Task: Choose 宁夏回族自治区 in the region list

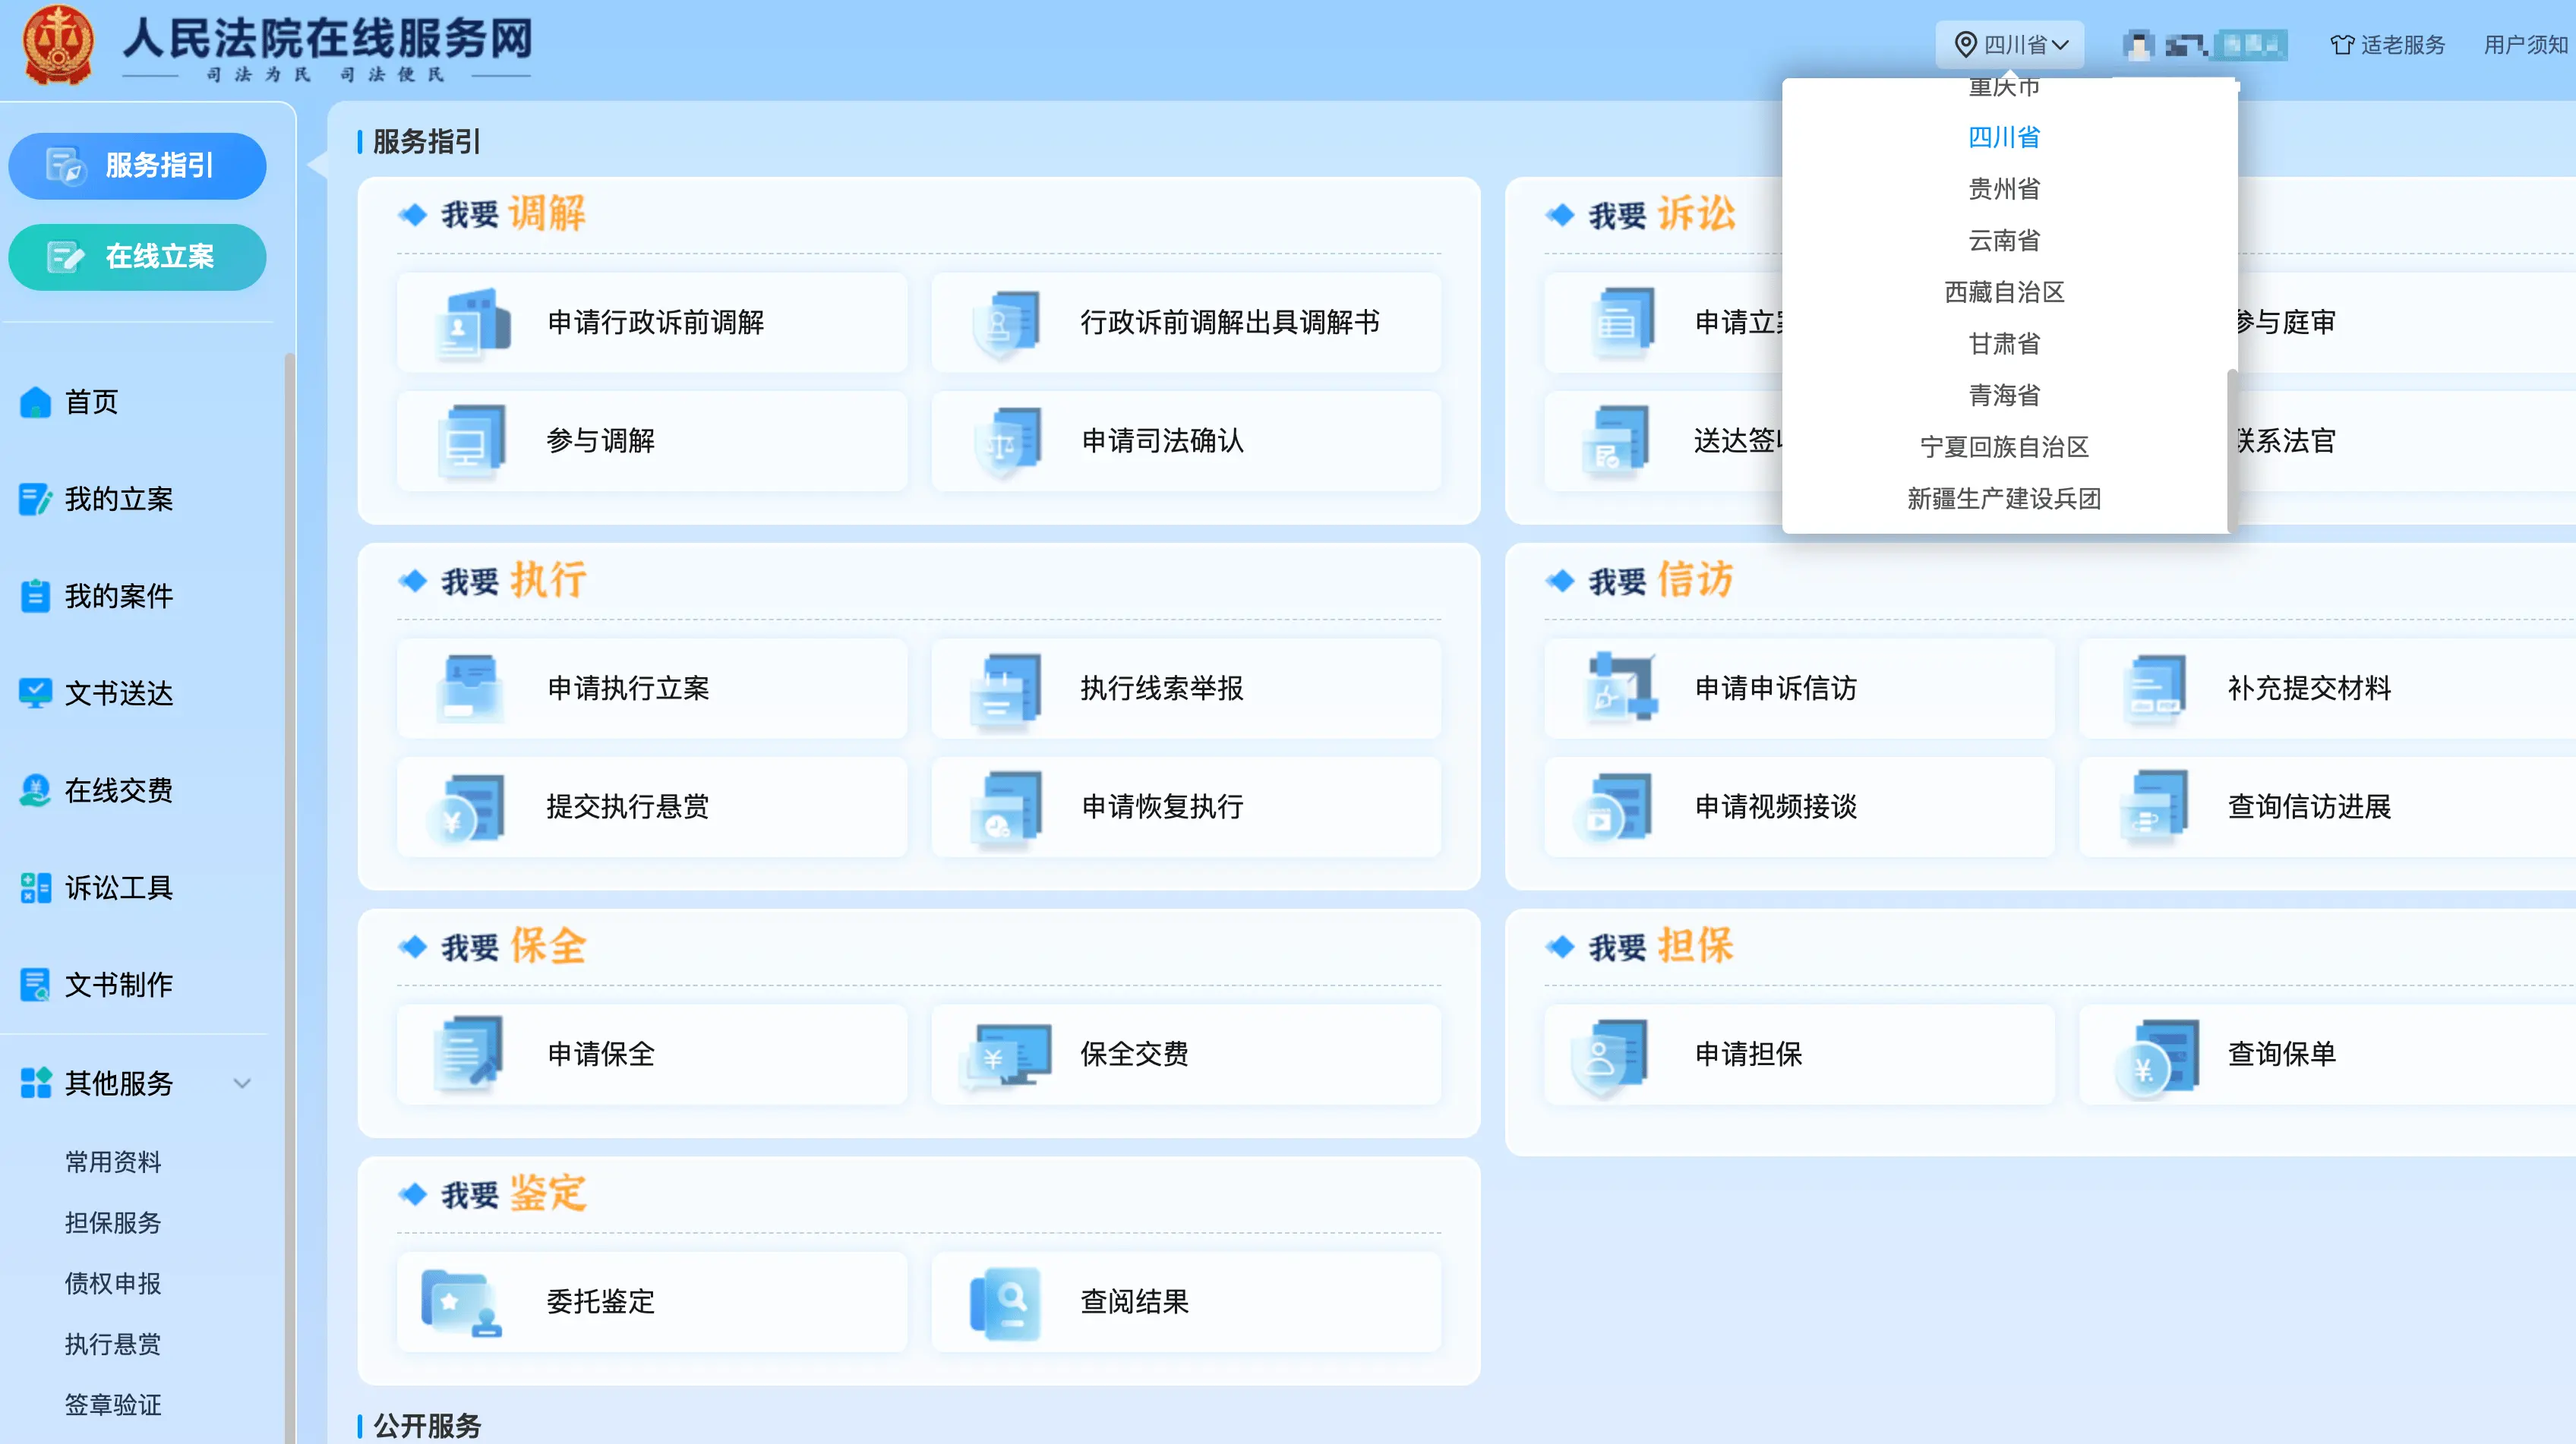Action: coord(2003,447)
